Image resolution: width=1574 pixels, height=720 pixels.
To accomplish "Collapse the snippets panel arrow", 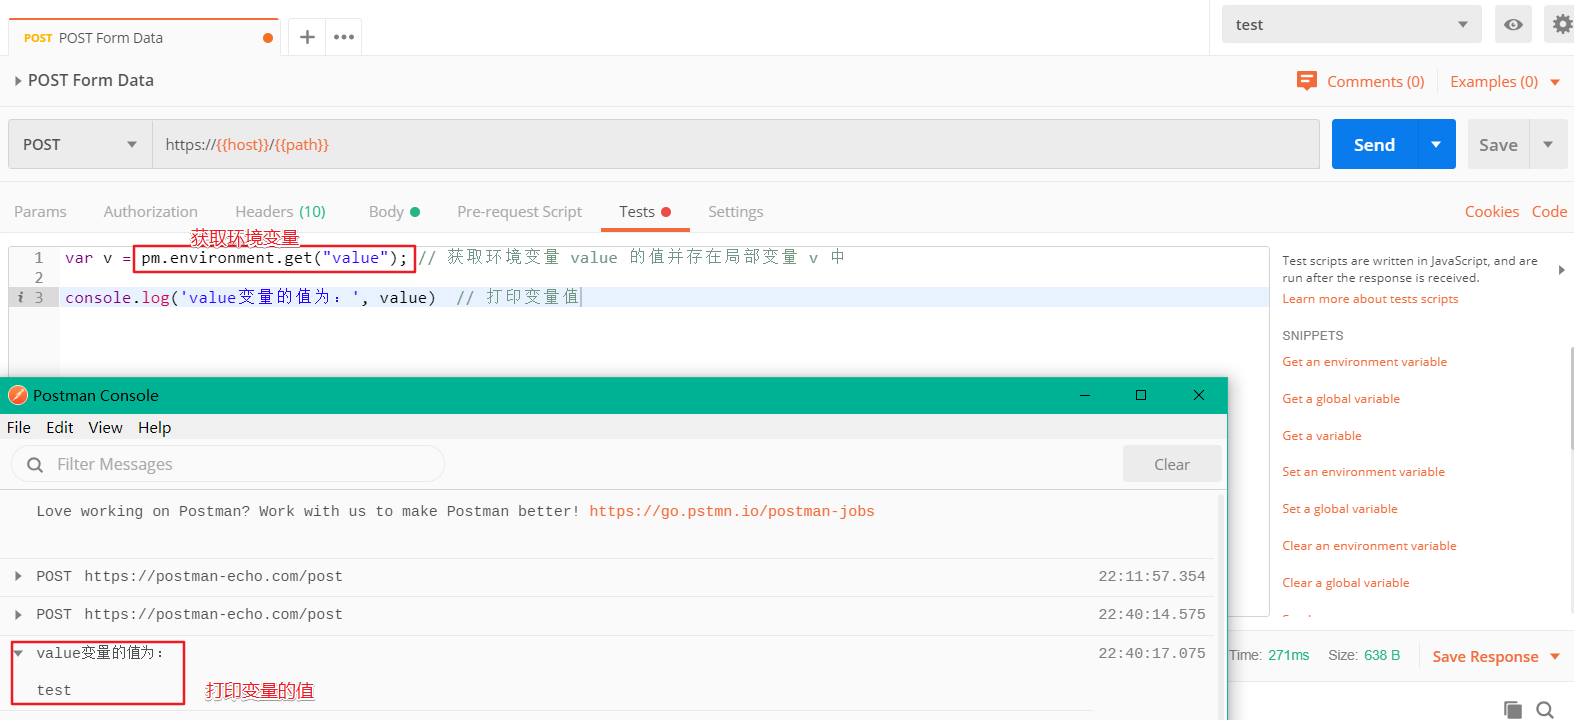I will [x=1561, y=270].
